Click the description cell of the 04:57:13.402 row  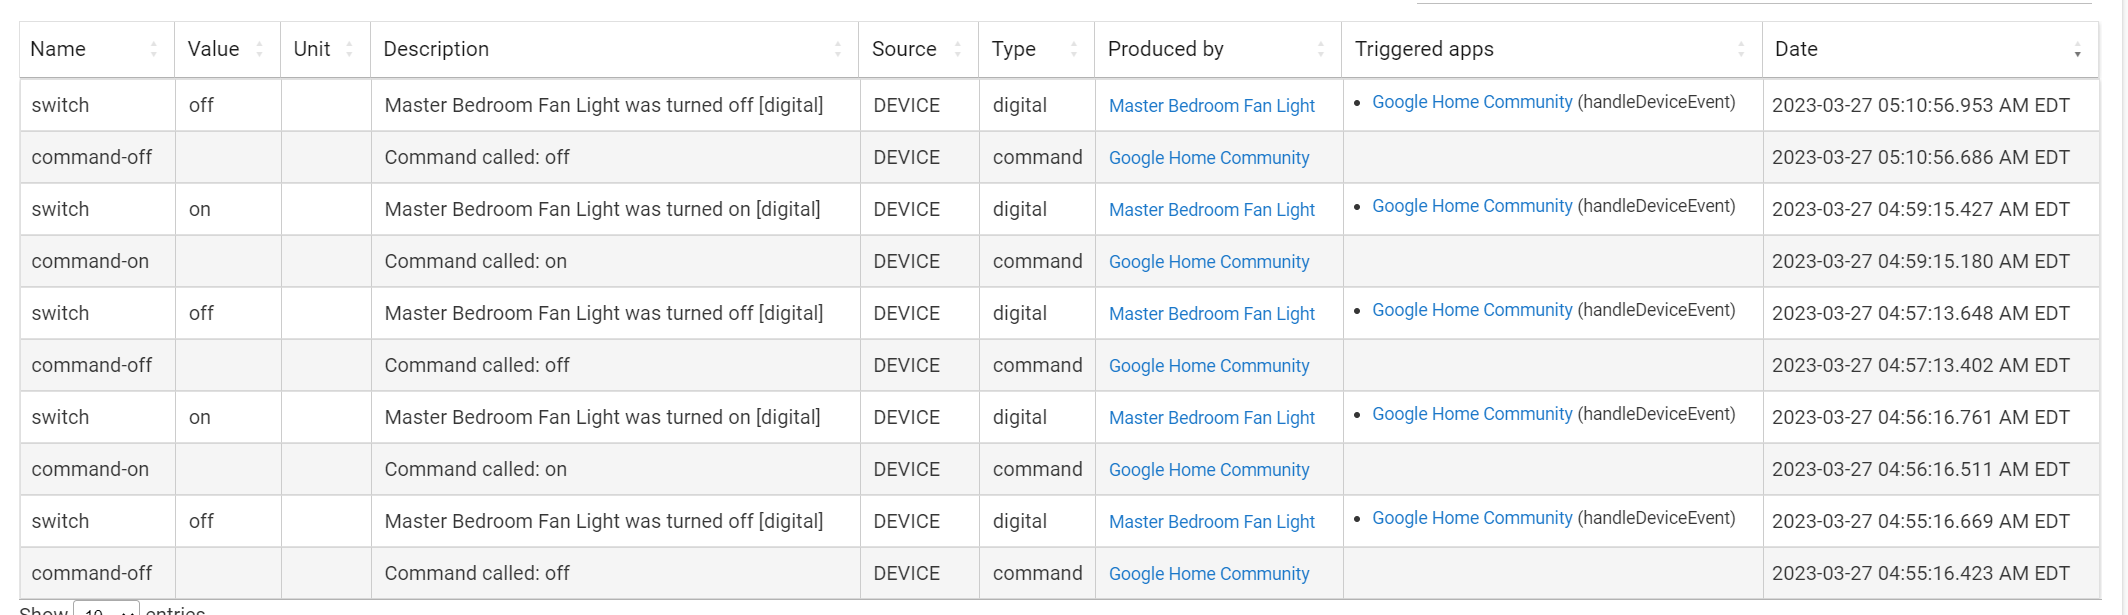click(x=477, y=366)
